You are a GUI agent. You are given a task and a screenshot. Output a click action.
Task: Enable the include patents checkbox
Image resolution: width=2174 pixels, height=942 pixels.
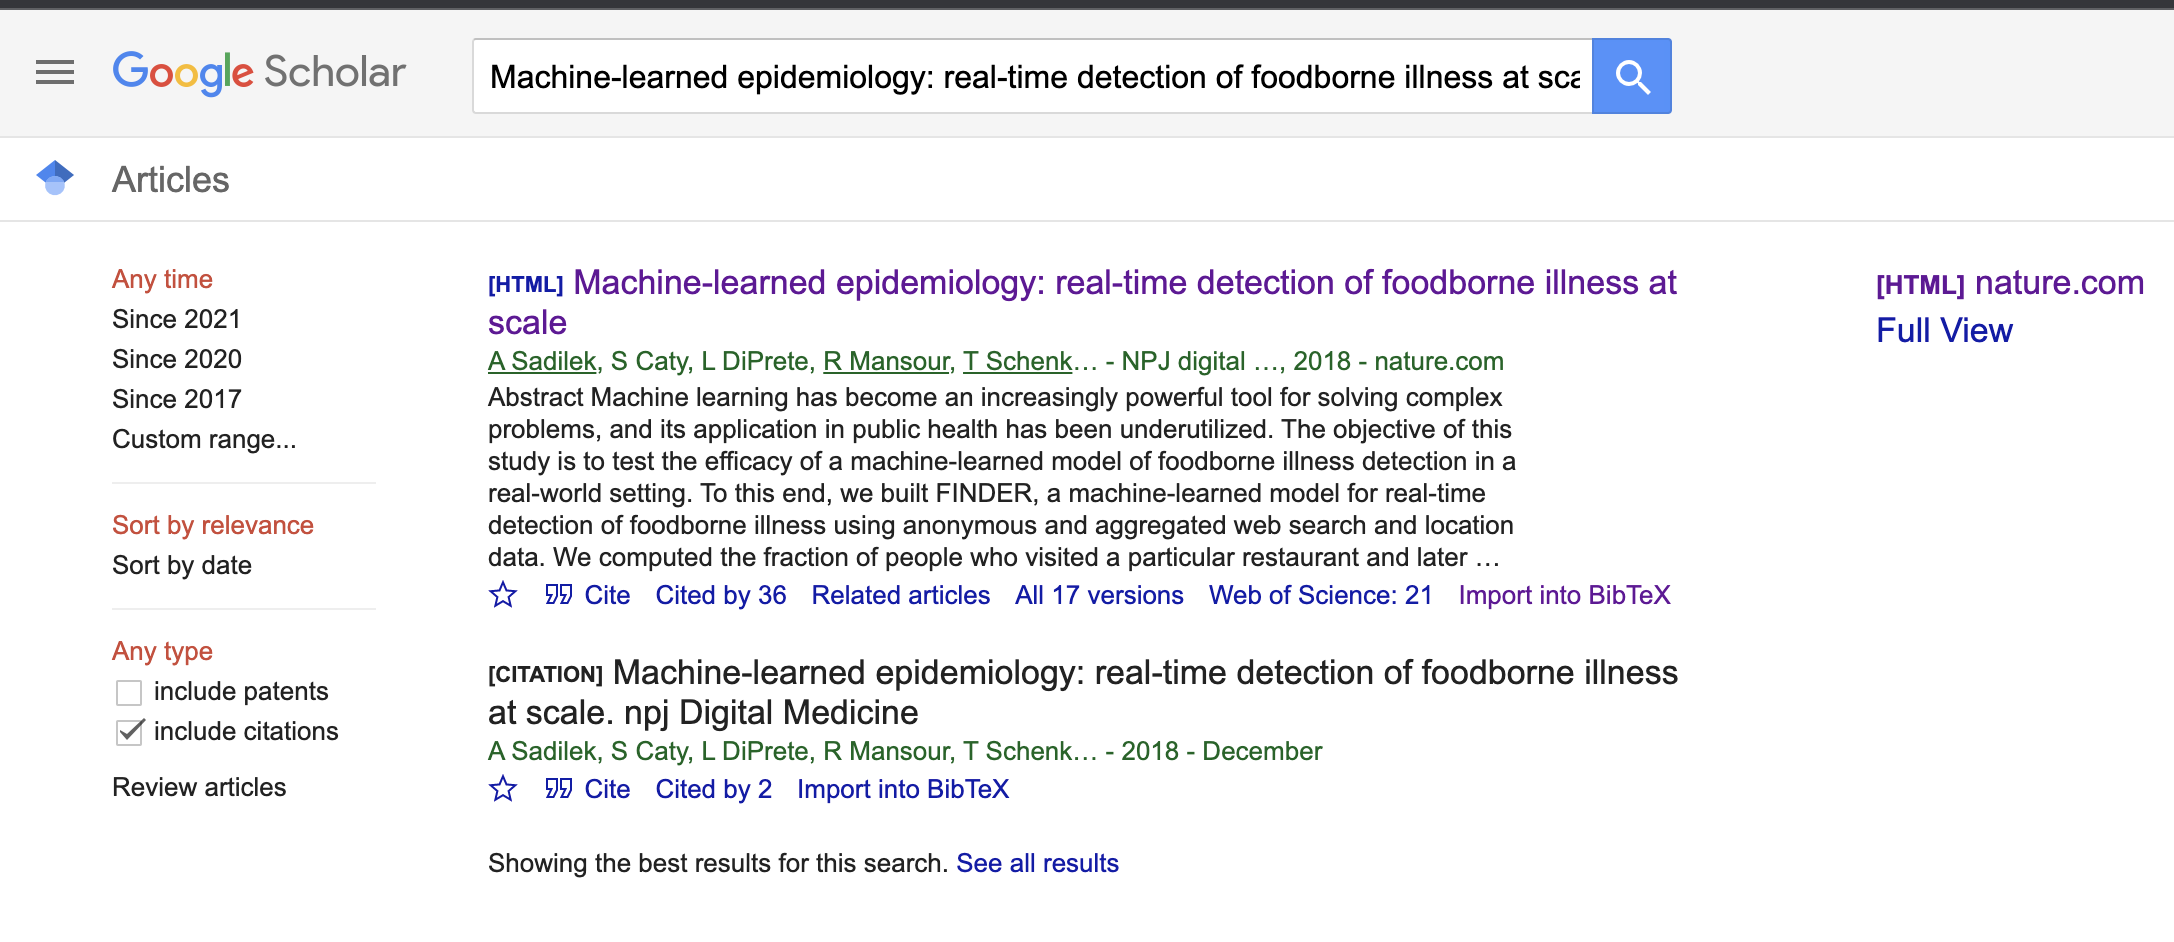pos(128,690)
